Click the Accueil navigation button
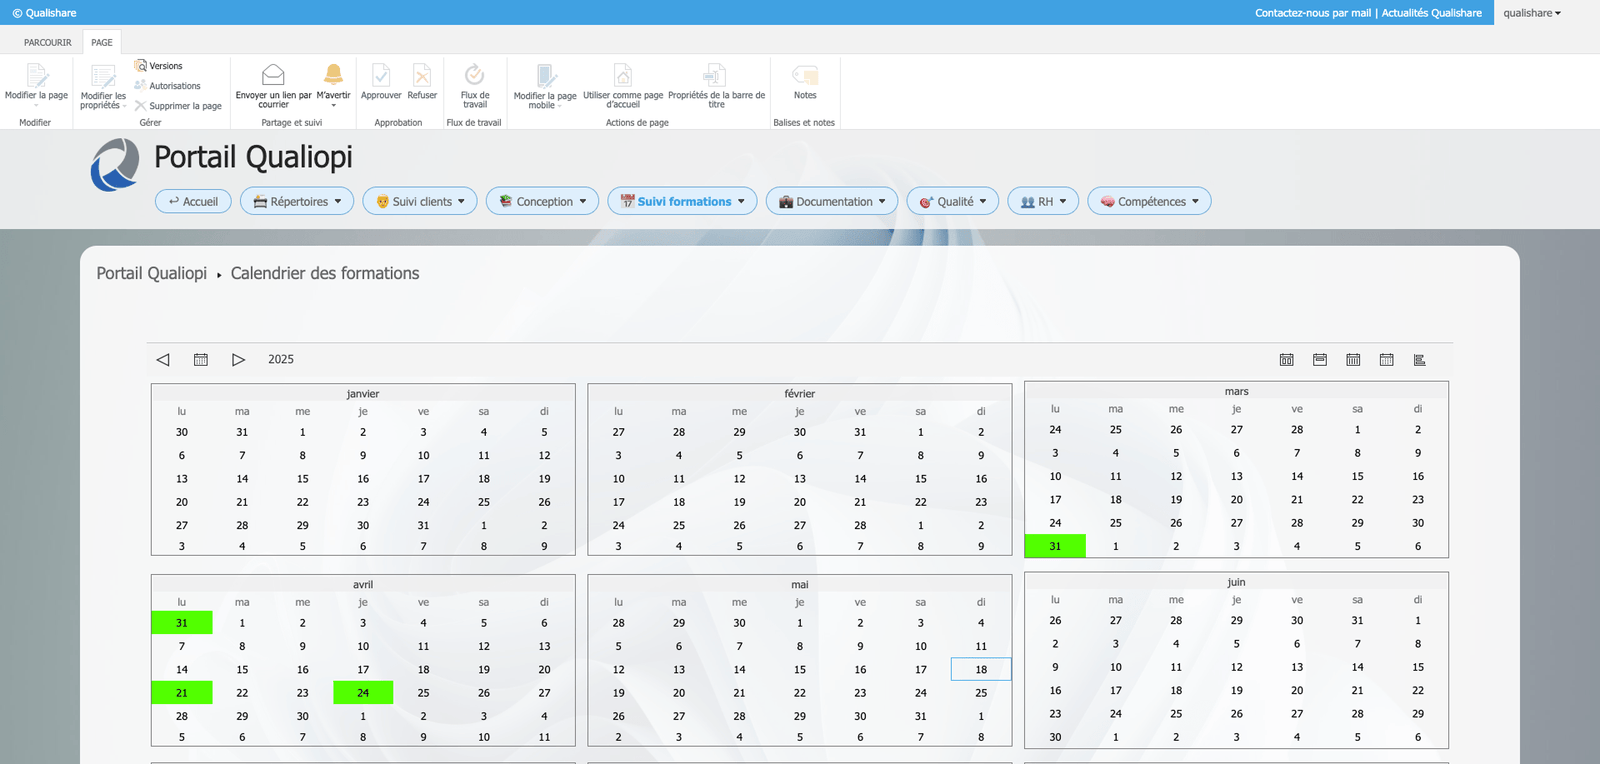The height and width of the screenshot is (764, 1600). click(x=194, y=201)
